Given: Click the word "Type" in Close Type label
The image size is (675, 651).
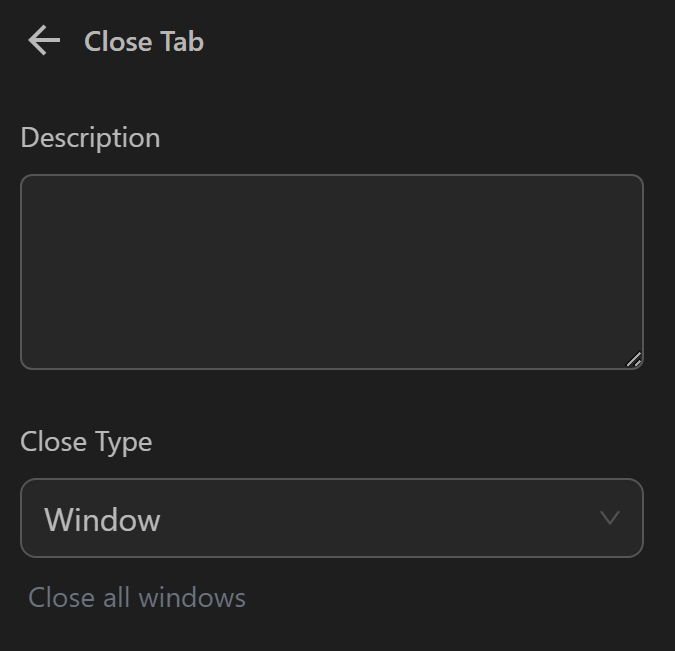Looking at the screenshot, I should coord(123,442).
